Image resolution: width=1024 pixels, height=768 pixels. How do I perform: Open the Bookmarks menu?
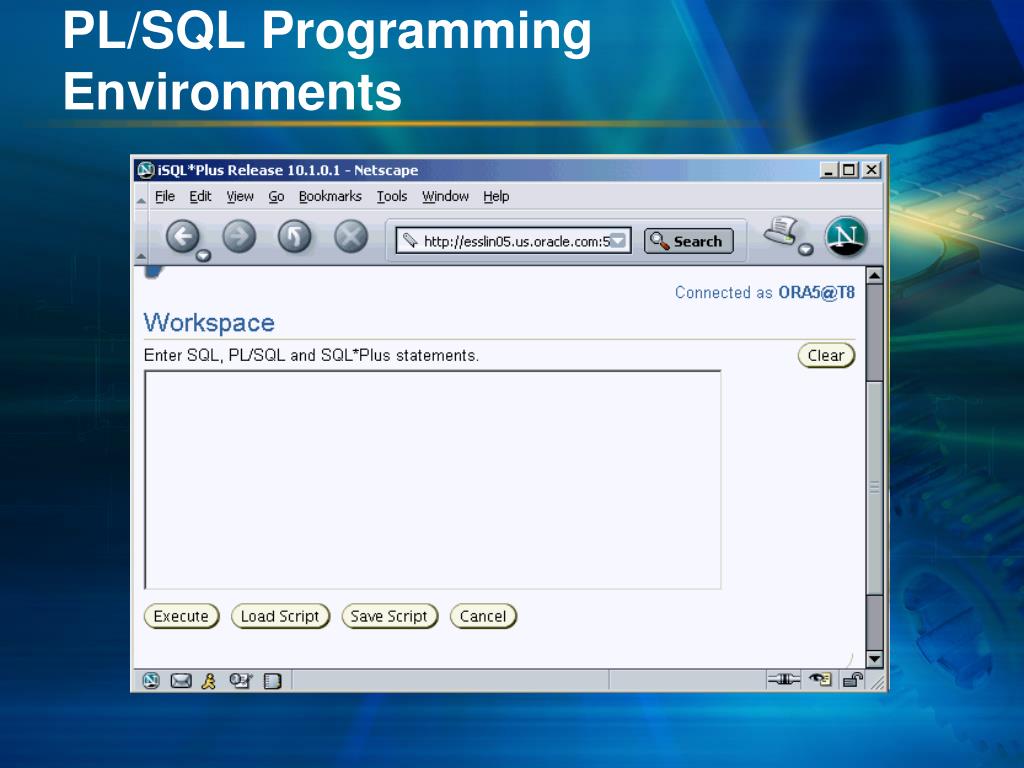click(x=330, y=197)
